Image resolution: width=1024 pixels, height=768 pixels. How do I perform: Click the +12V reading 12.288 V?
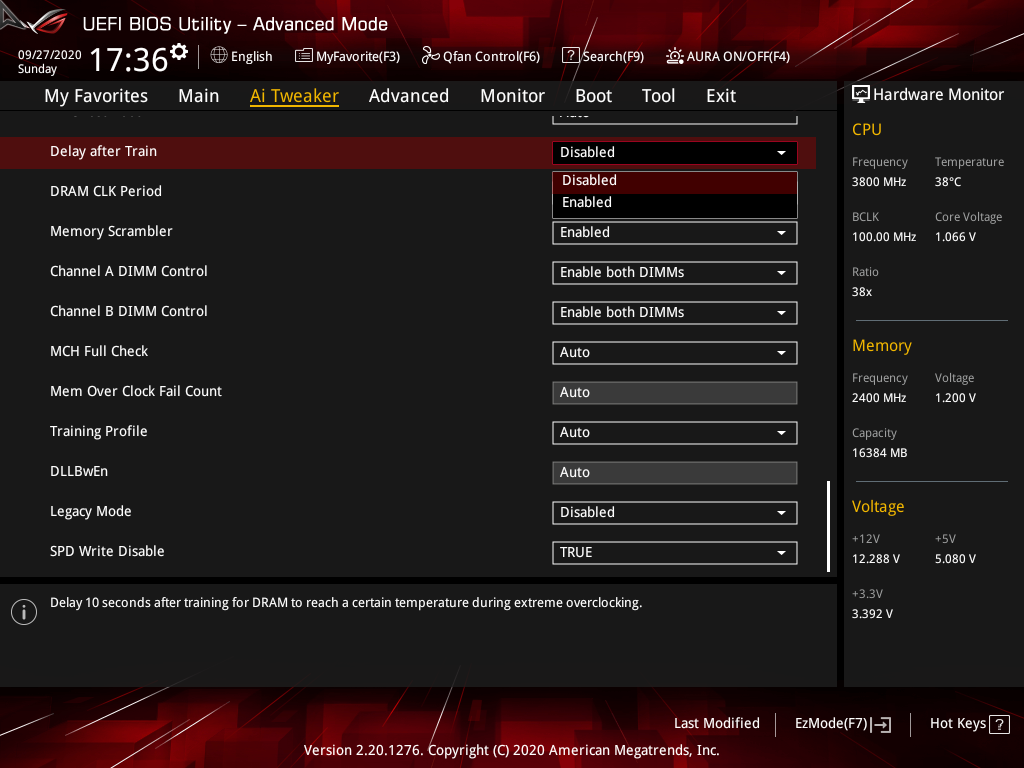pyautogui.click(x=876, y=559)
